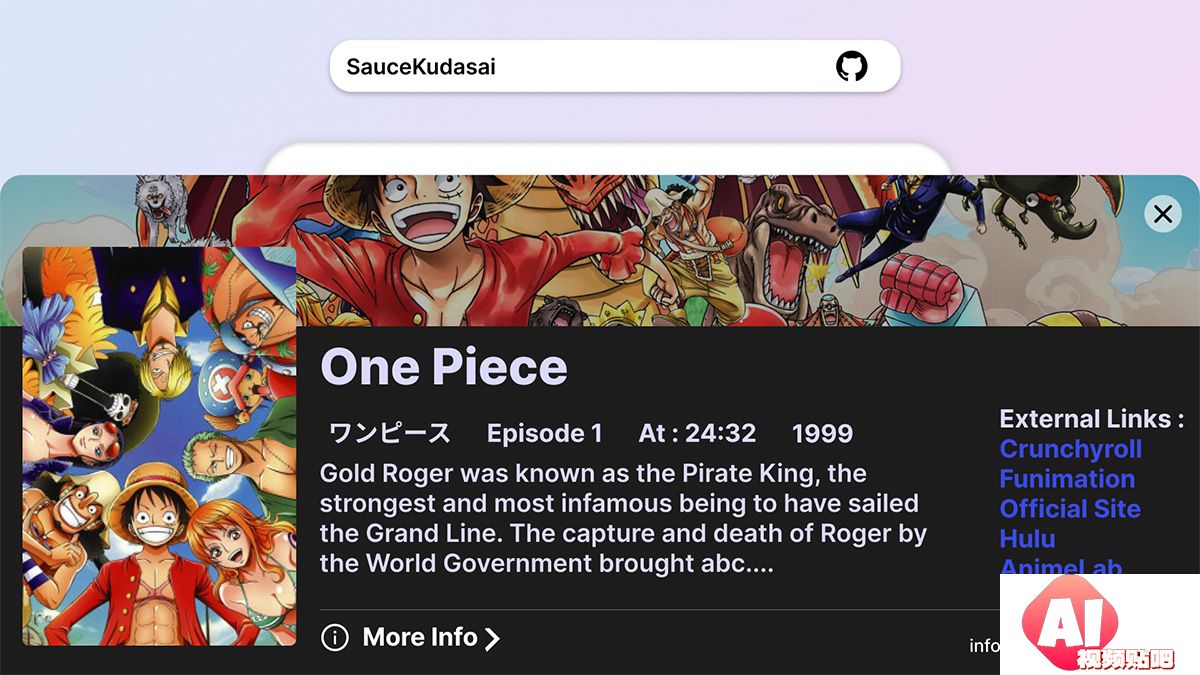
Task: Visit the Funimation link
Action: [1066, 479]
